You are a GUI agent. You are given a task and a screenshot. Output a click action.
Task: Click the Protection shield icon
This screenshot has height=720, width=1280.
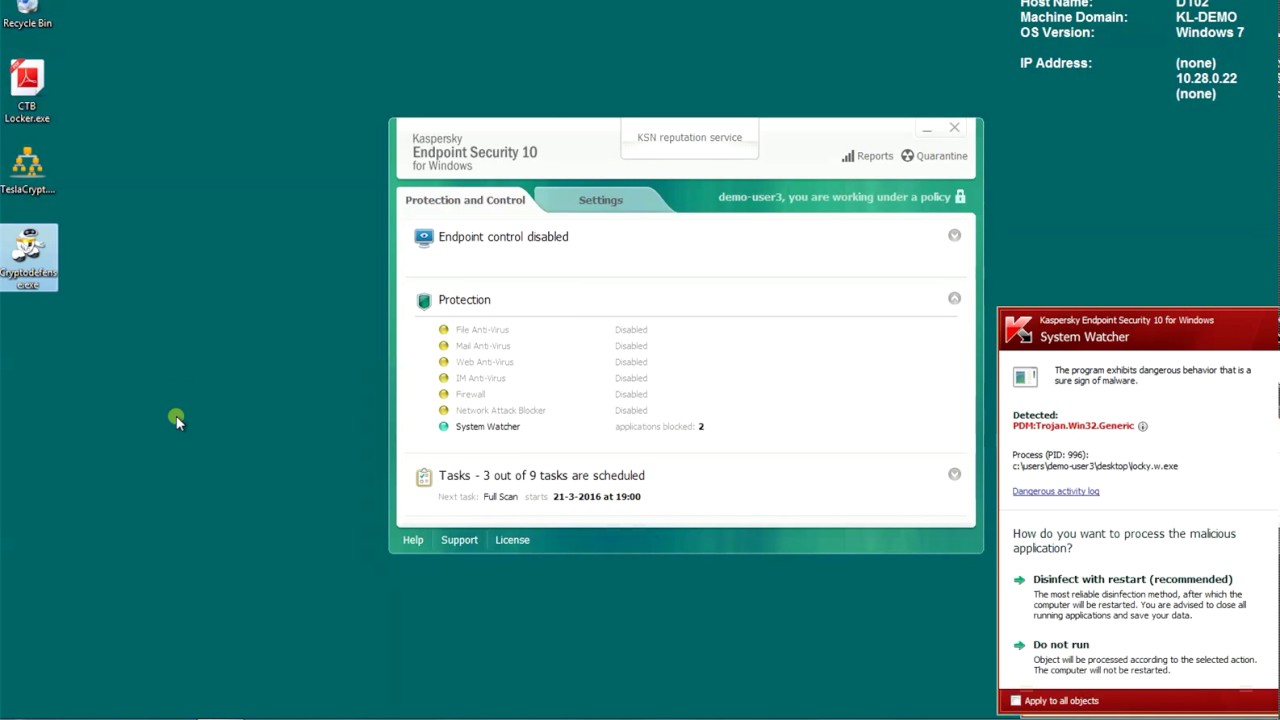coord(424,300)
